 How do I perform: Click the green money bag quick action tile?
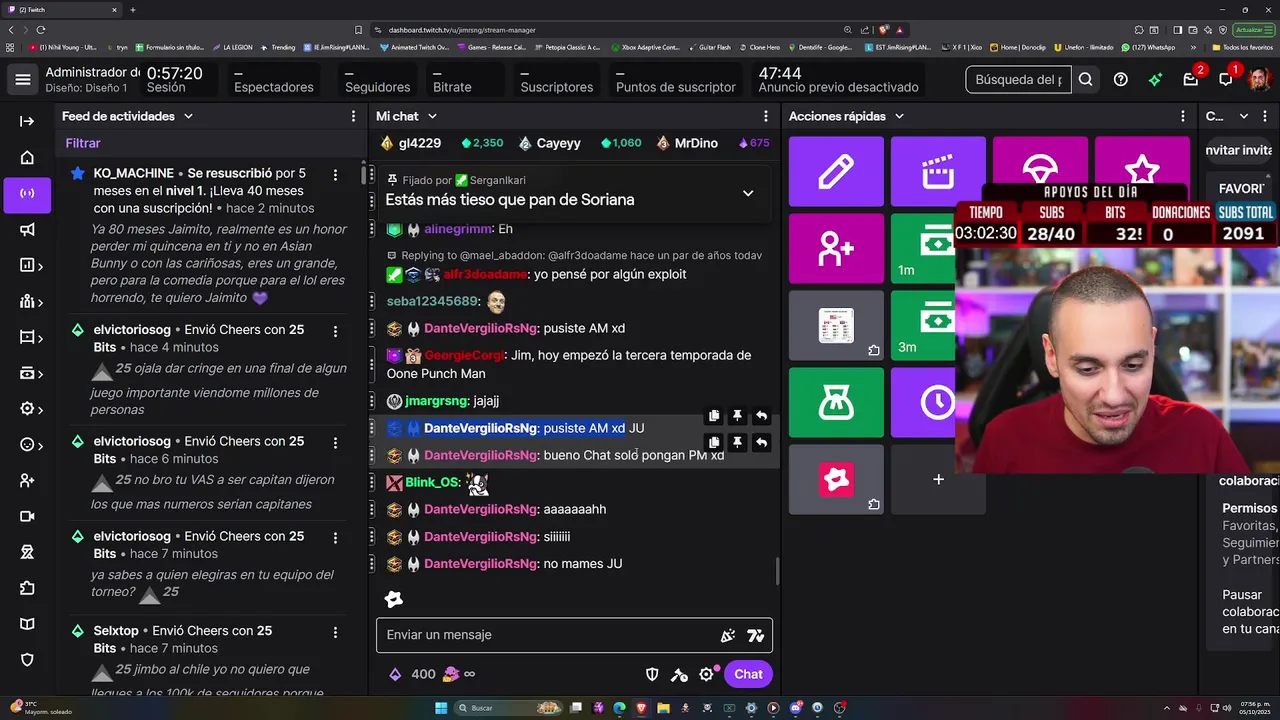pos(836,402)
